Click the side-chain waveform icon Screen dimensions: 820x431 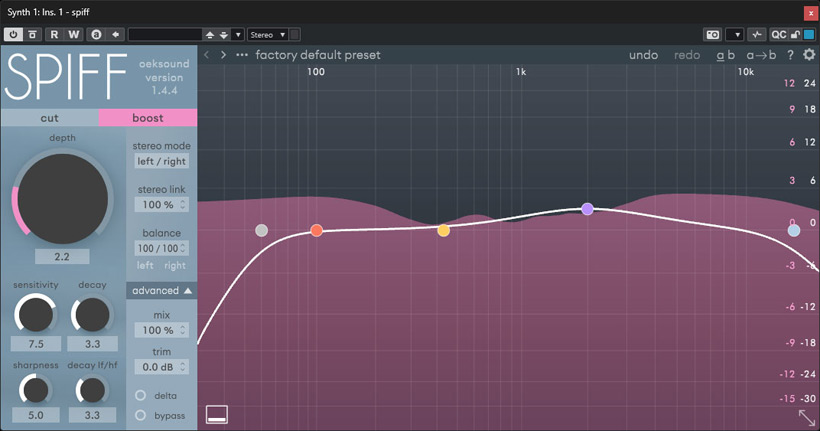tap(757, 35)
